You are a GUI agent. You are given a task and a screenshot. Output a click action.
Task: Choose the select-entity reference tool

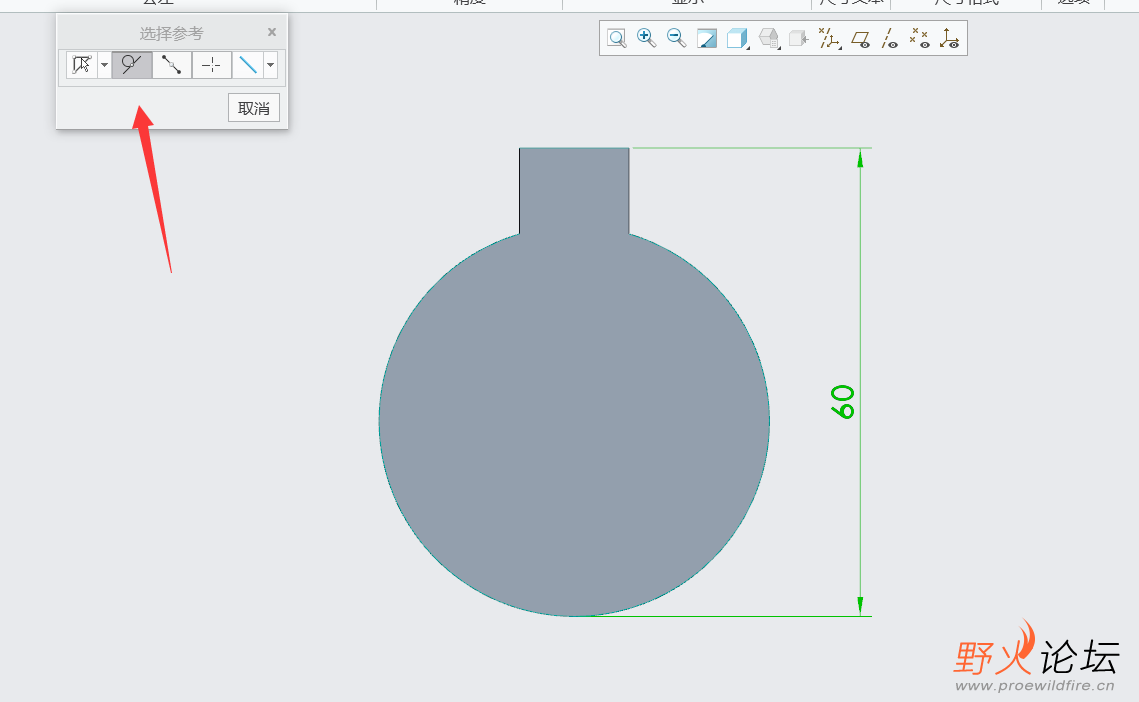pos(82,65)
